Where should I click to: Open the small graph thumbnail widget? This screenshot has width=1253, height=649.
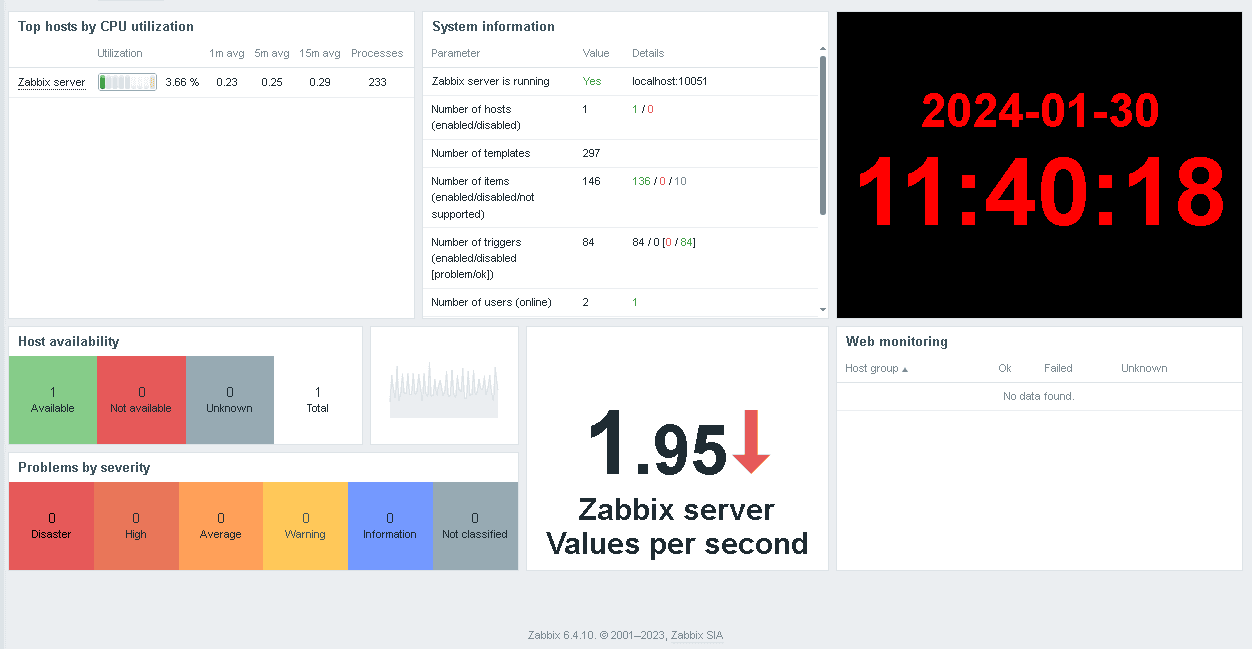444,385
